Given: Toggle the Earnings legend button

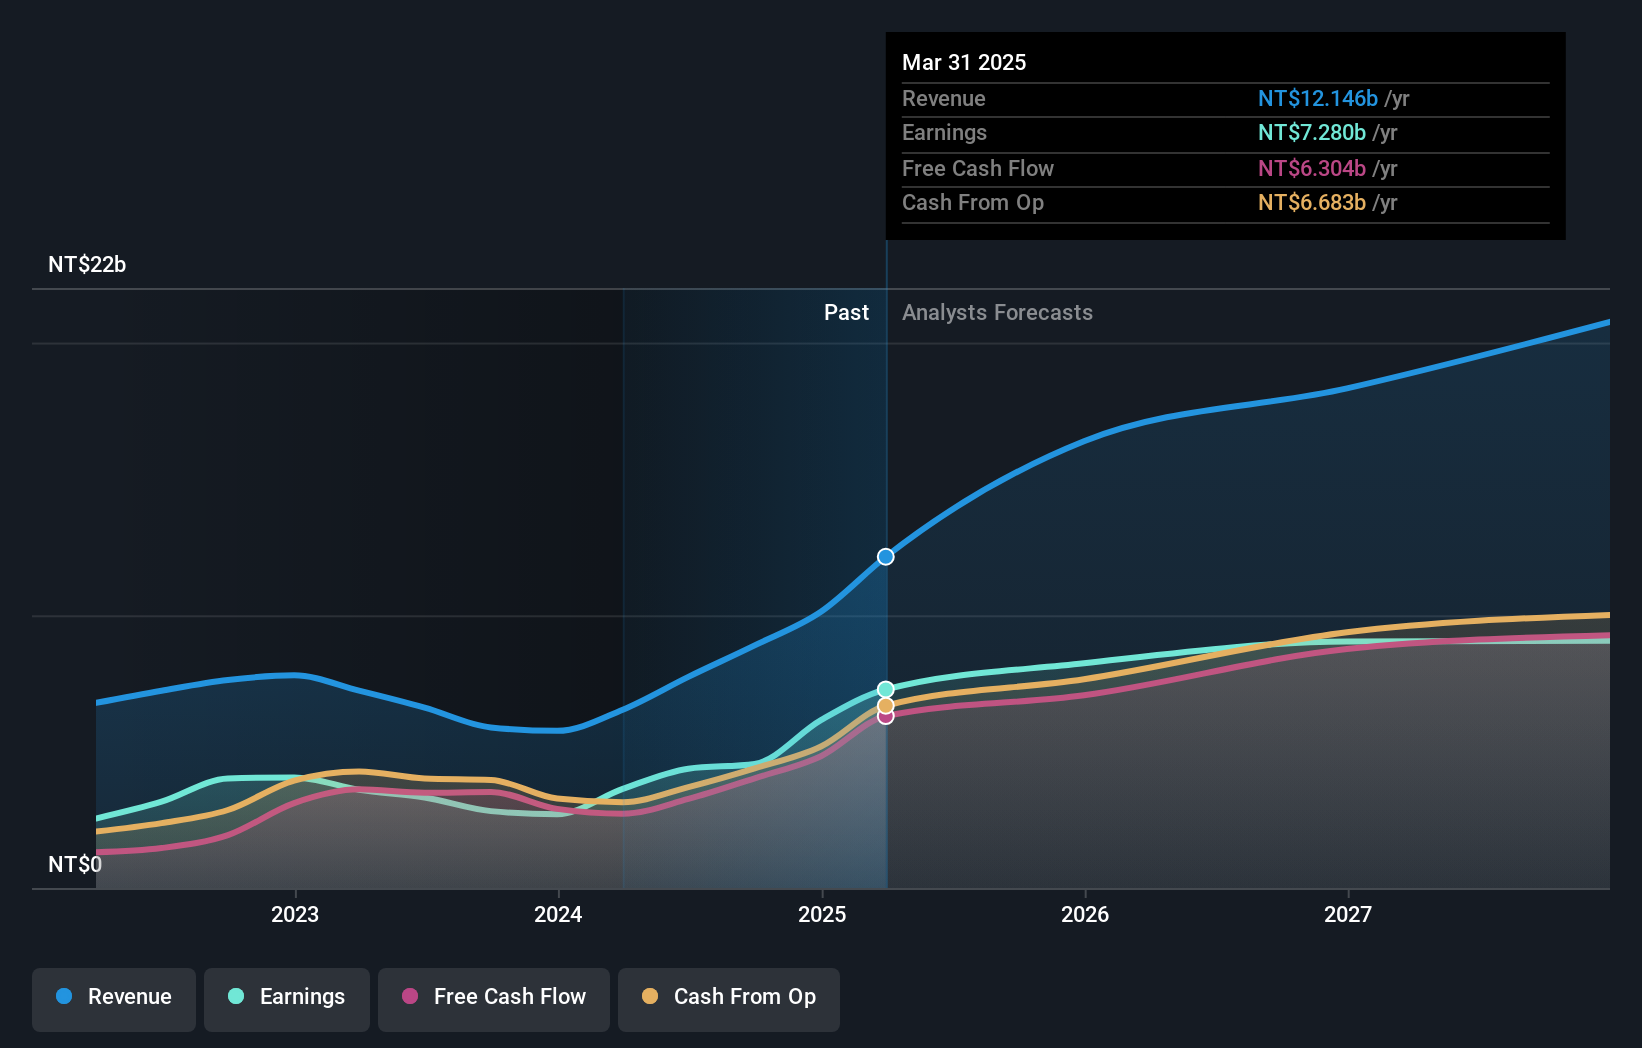Looking at the screenshot, I should click(287, 999).
